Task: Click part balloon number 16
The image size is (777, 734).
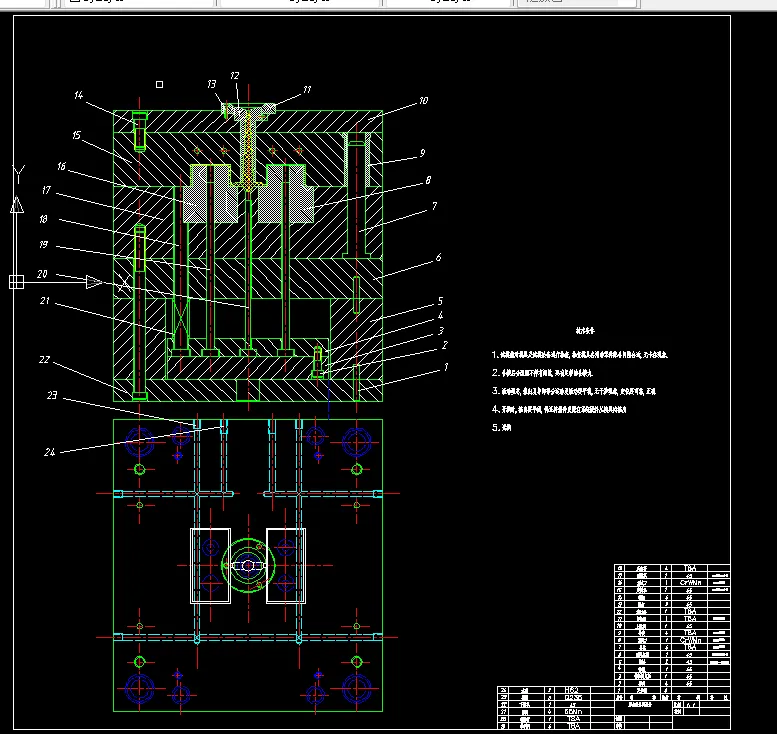Action: 61,167
